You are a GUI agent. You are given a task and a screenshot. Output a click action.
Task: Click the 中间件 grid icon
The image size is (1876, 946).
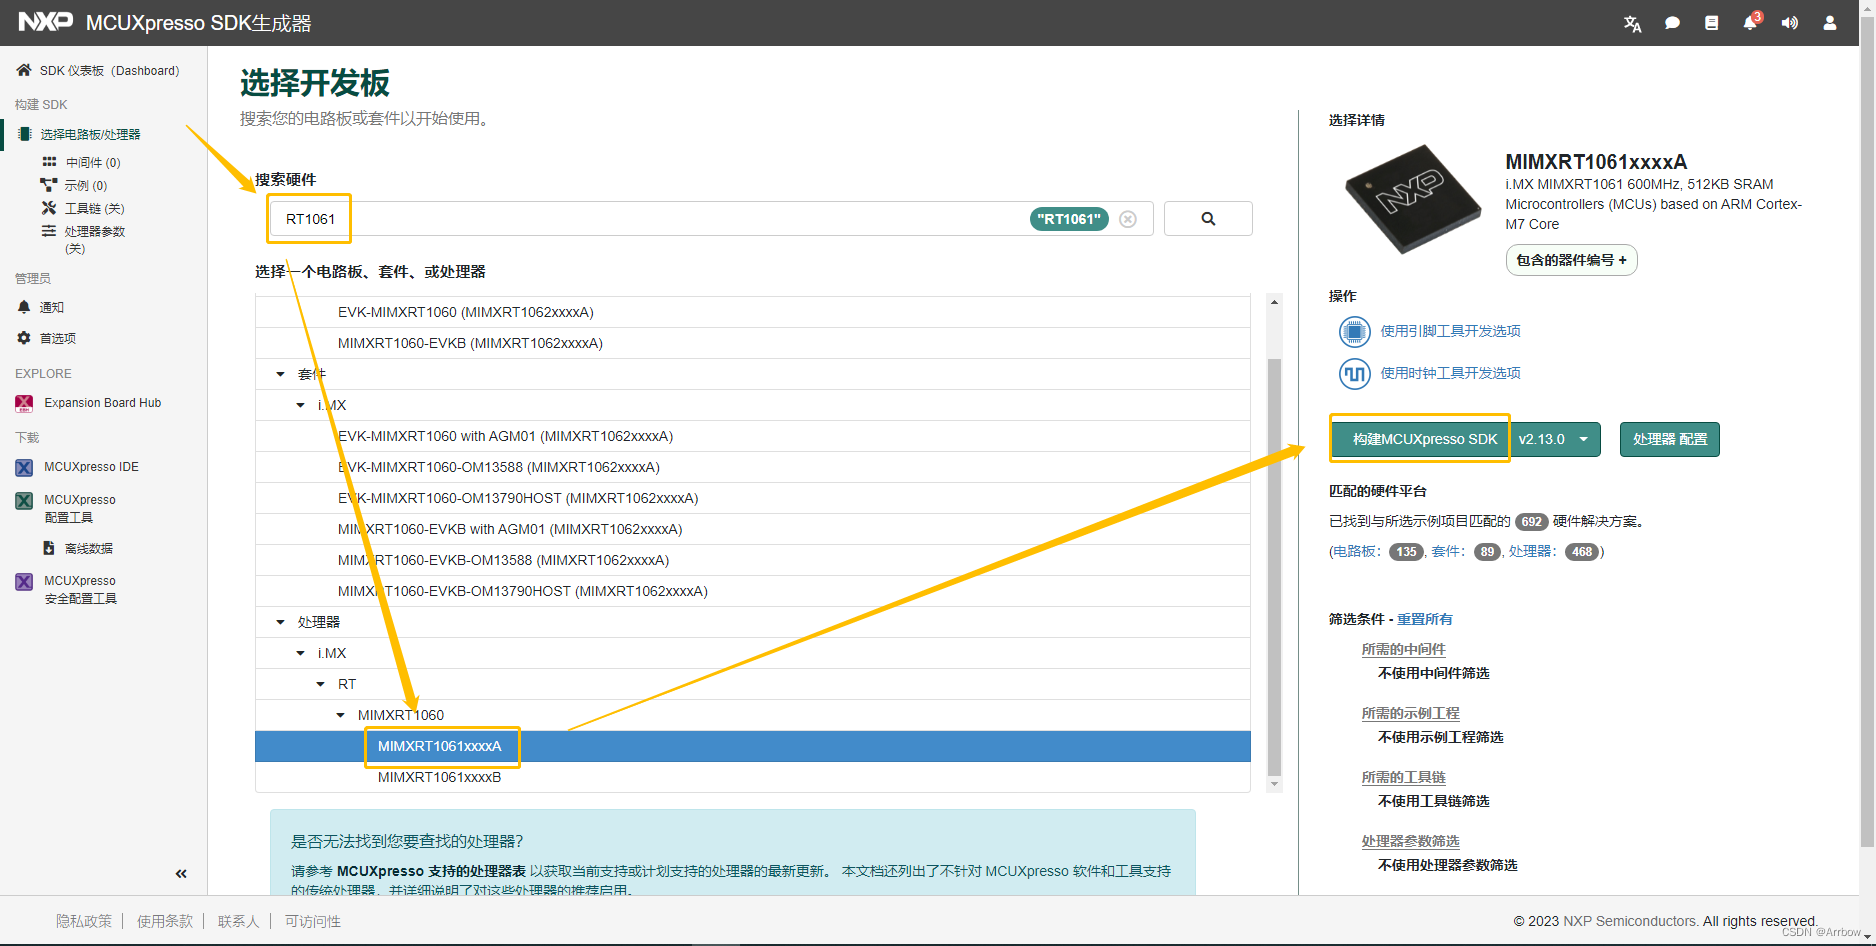coord(49,161)
